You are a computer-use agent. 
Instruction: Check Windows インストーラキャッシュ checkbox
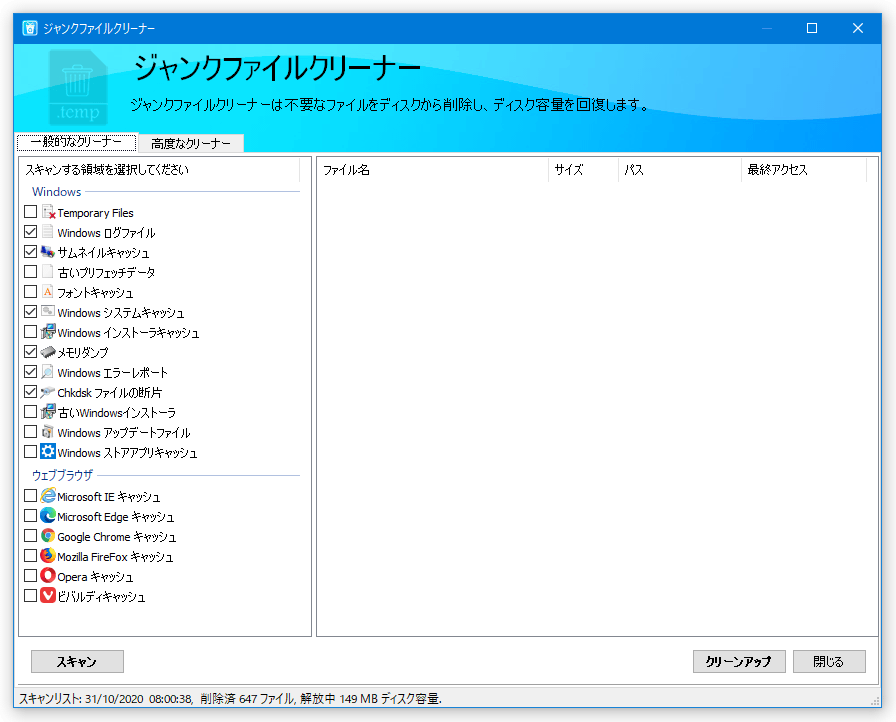[x=31, y=332]
